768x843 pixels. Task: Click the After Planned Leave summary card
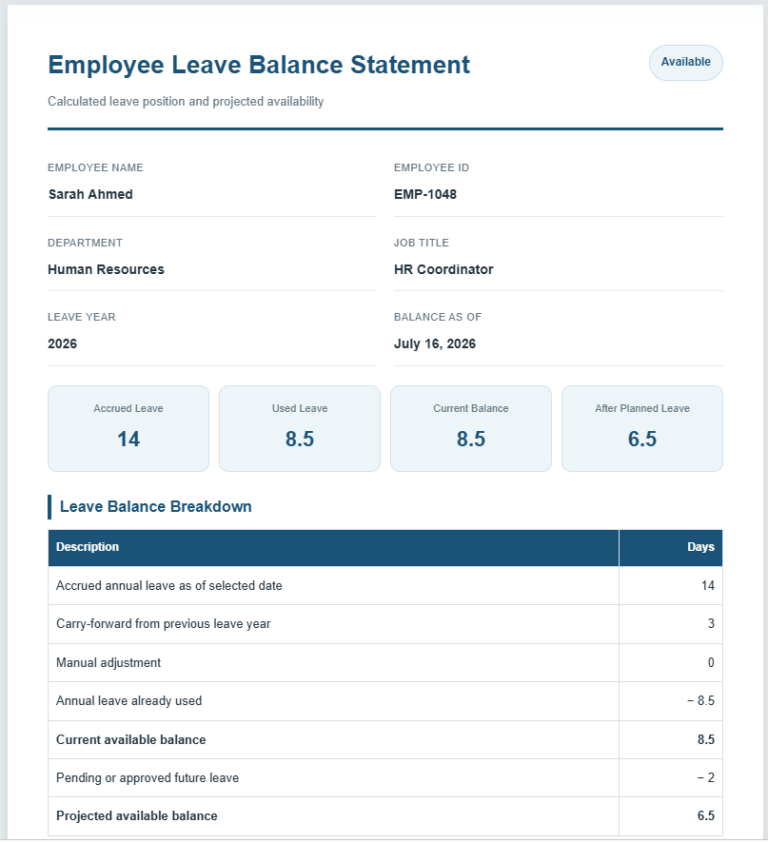[642, 428]
